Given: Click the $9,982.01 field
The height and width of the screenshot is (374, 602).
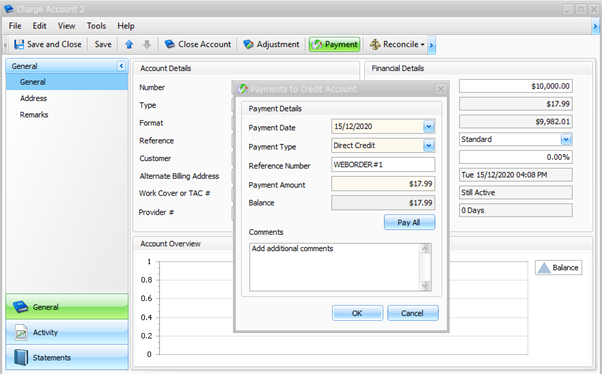Looking at the screenshot, I should pyautogui.click(x=516, y=121).
